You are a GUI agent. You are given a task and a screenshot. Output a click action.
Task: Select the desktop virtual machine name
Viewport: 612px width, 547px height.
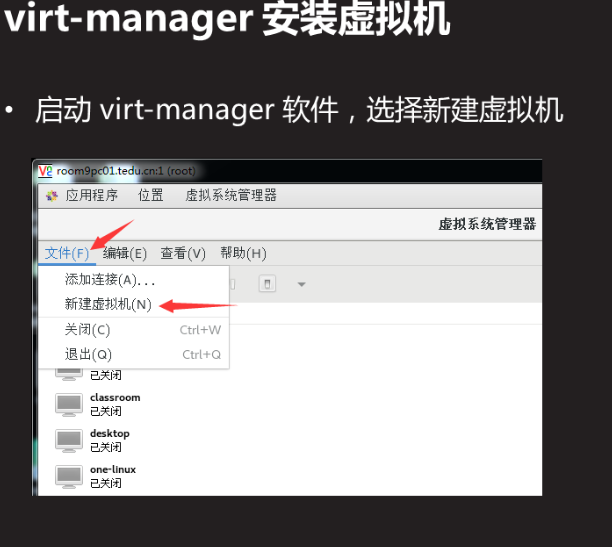pyautogui.click(x=110, y=434)
